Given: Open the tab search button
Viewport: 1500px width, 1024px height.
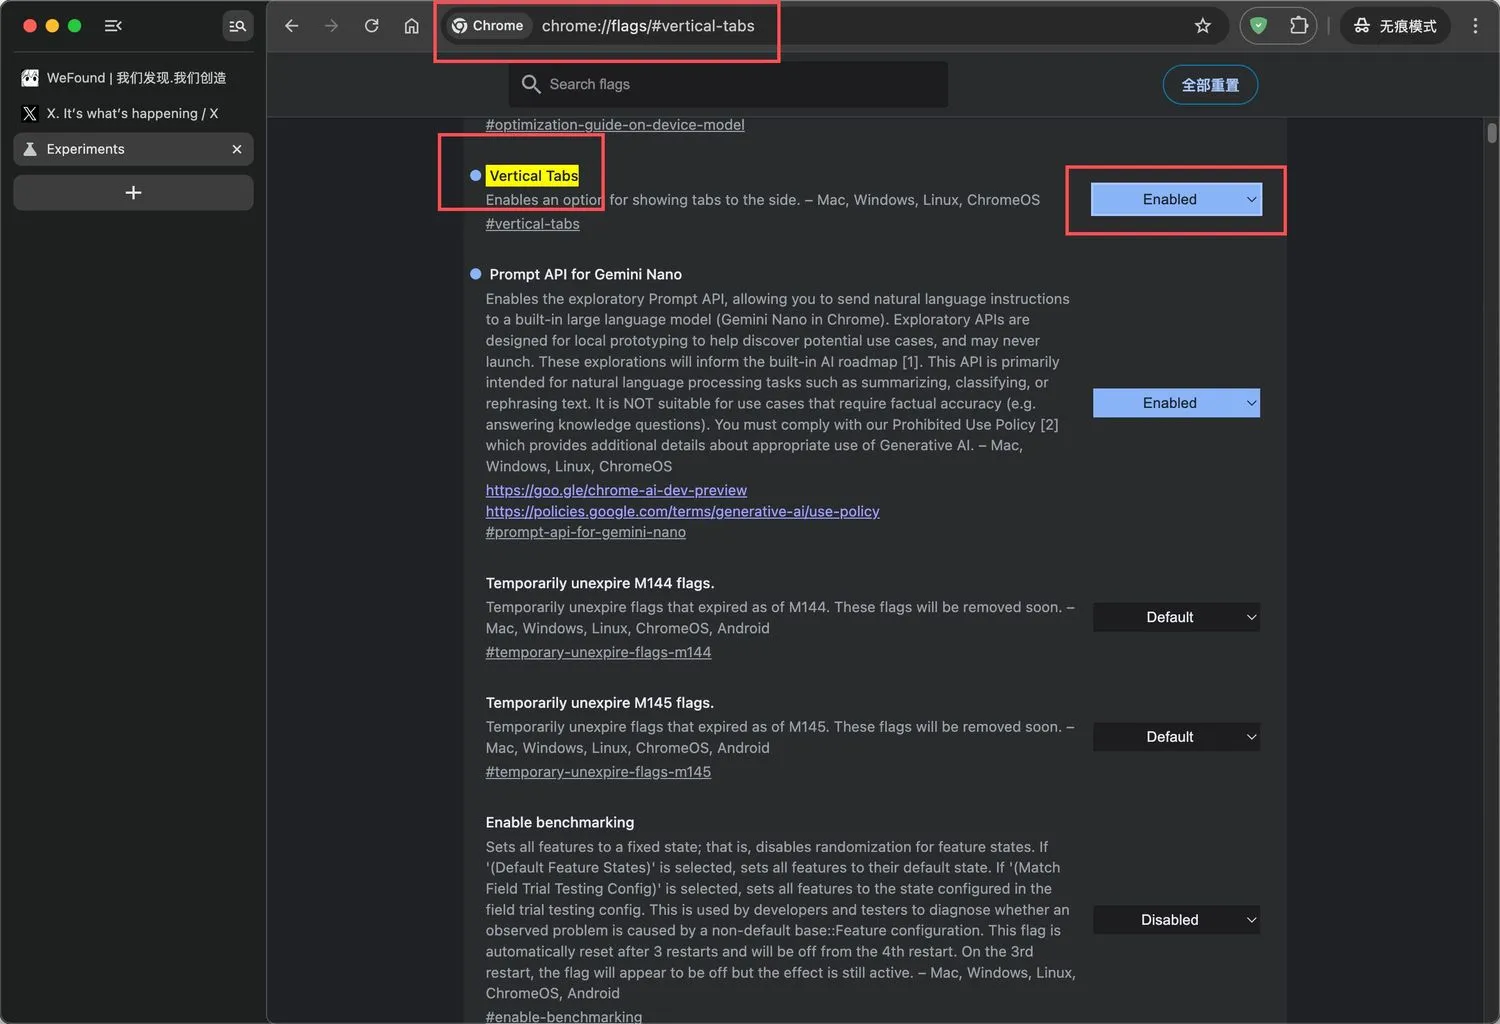Looking at the screenshot, I should coord(237,26).
